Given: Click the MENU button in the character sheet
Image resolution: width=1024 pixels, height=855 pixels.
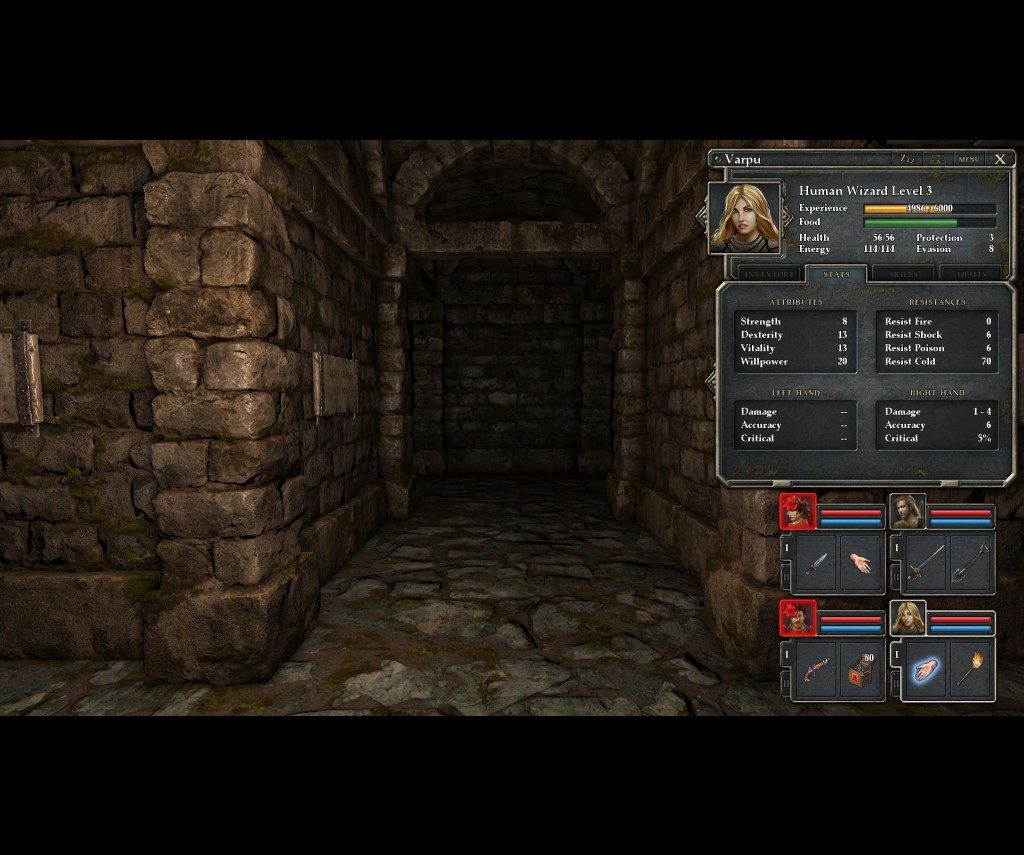Looking at the screenshot, I should [968, 159].
